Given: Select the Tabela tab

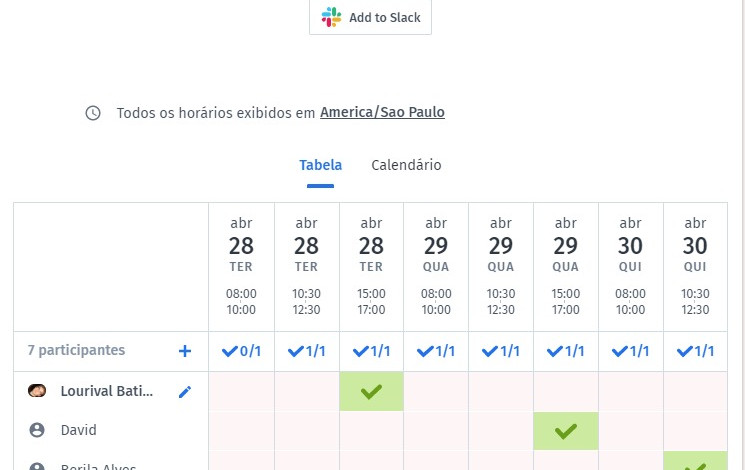Looking at the screenshot, I should [320, 165].
